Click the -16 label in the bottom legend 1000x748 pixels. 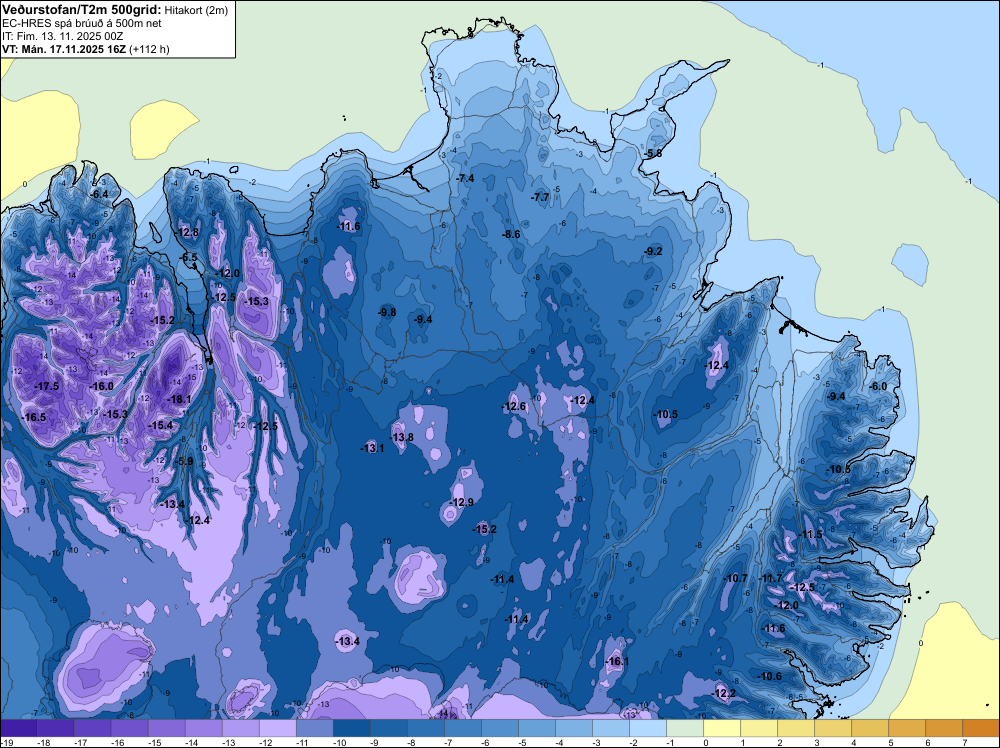(117, 742)
